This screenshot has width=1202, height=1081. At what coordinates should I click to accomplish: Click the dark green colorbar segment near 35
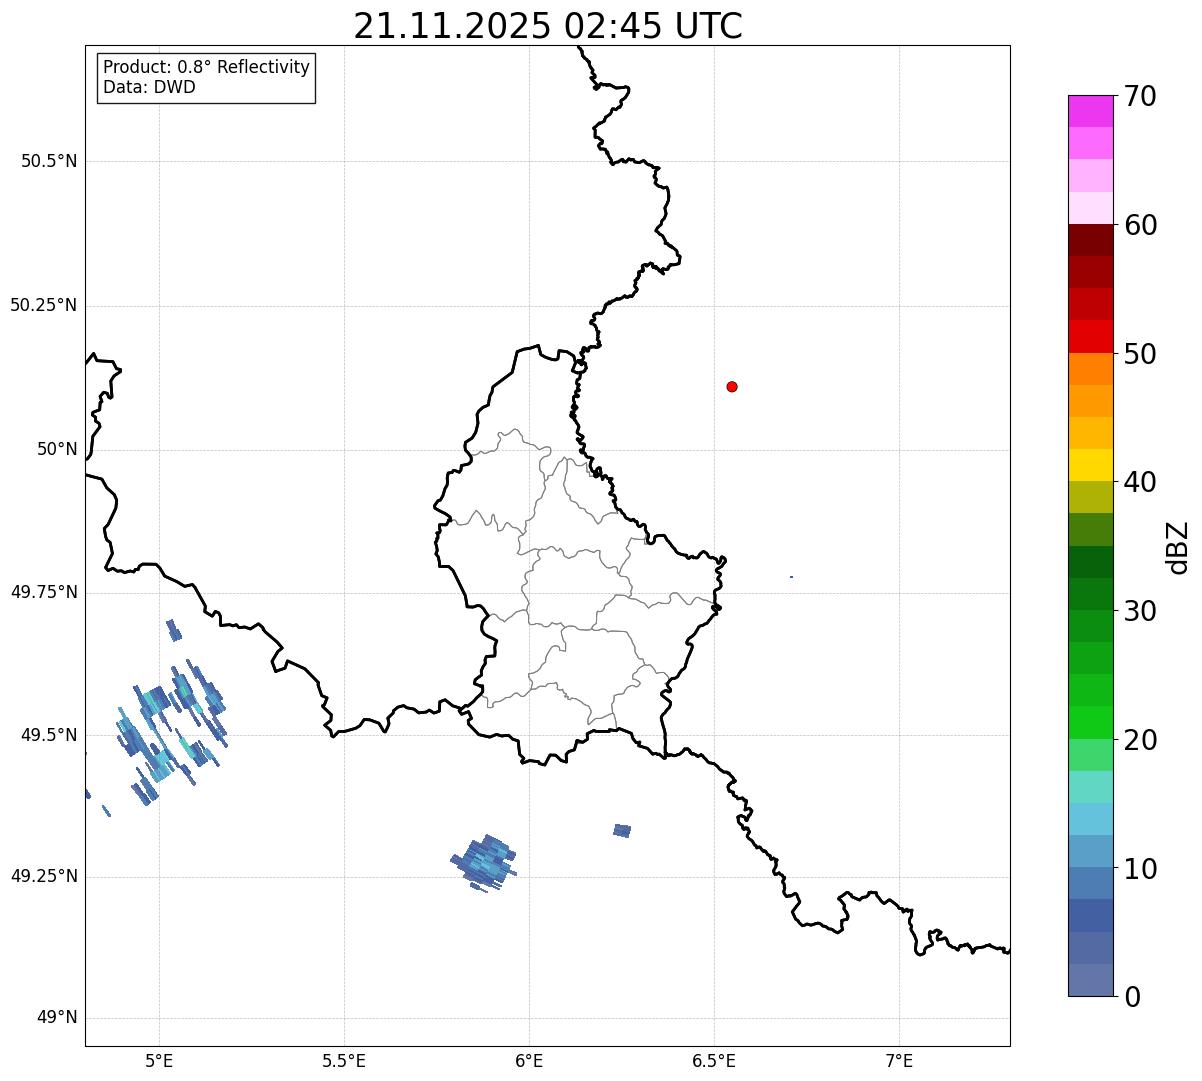point(1090,562)
